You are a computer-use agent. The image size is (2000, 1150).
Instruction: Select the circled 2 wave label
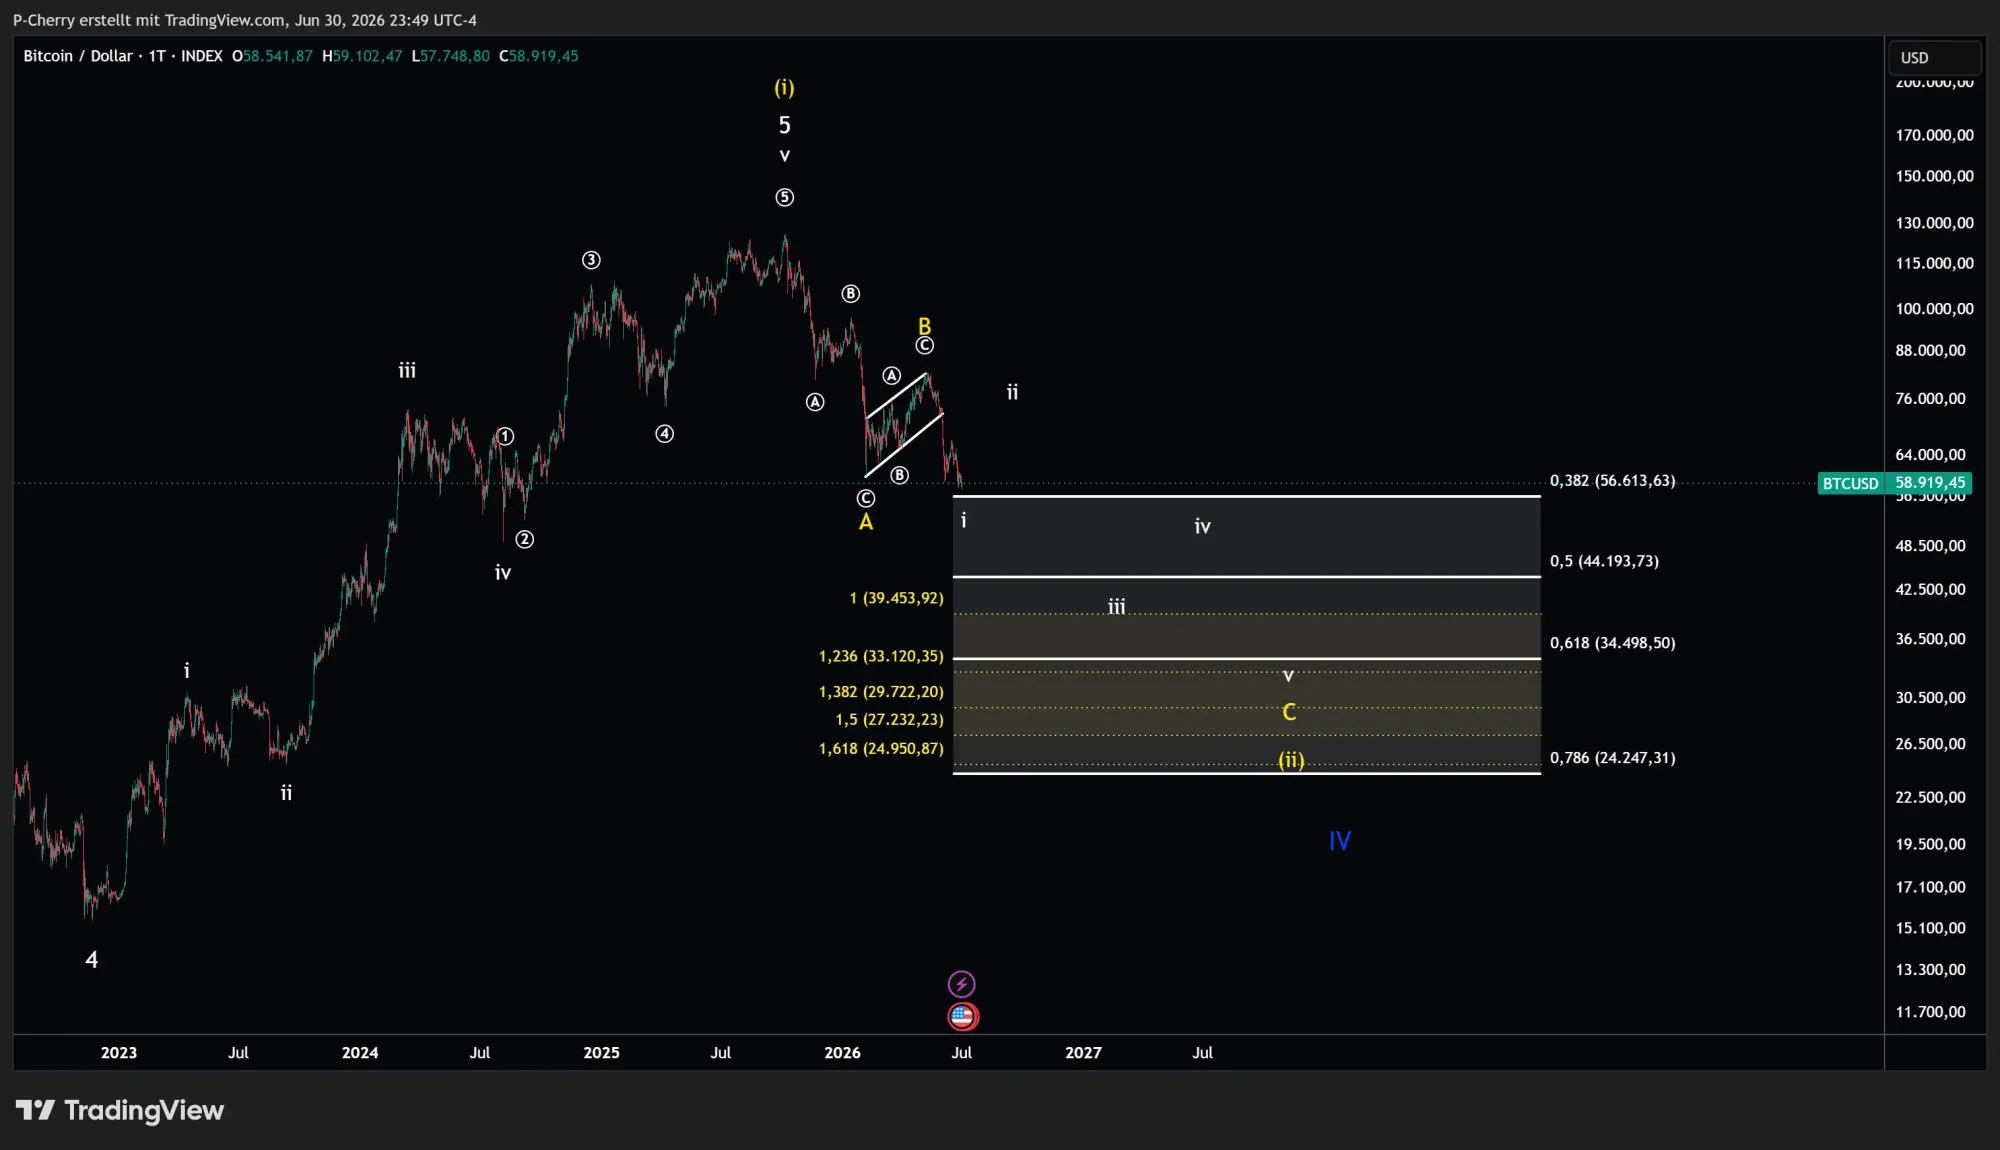524,539
